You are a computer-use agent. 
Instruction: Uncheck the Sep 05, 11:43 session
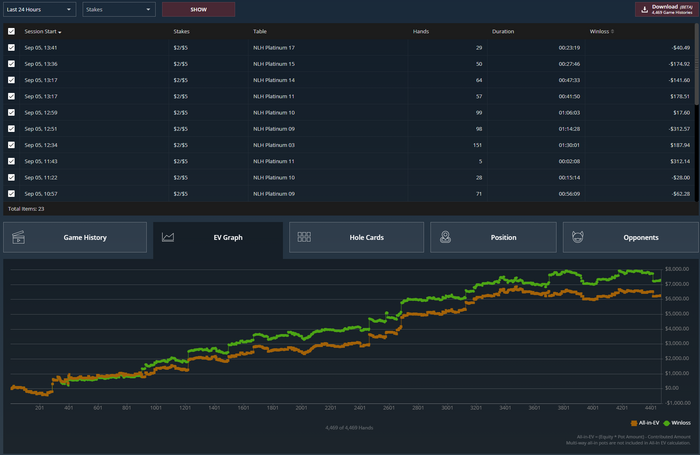pyautogui.click(x=12, y=161)
